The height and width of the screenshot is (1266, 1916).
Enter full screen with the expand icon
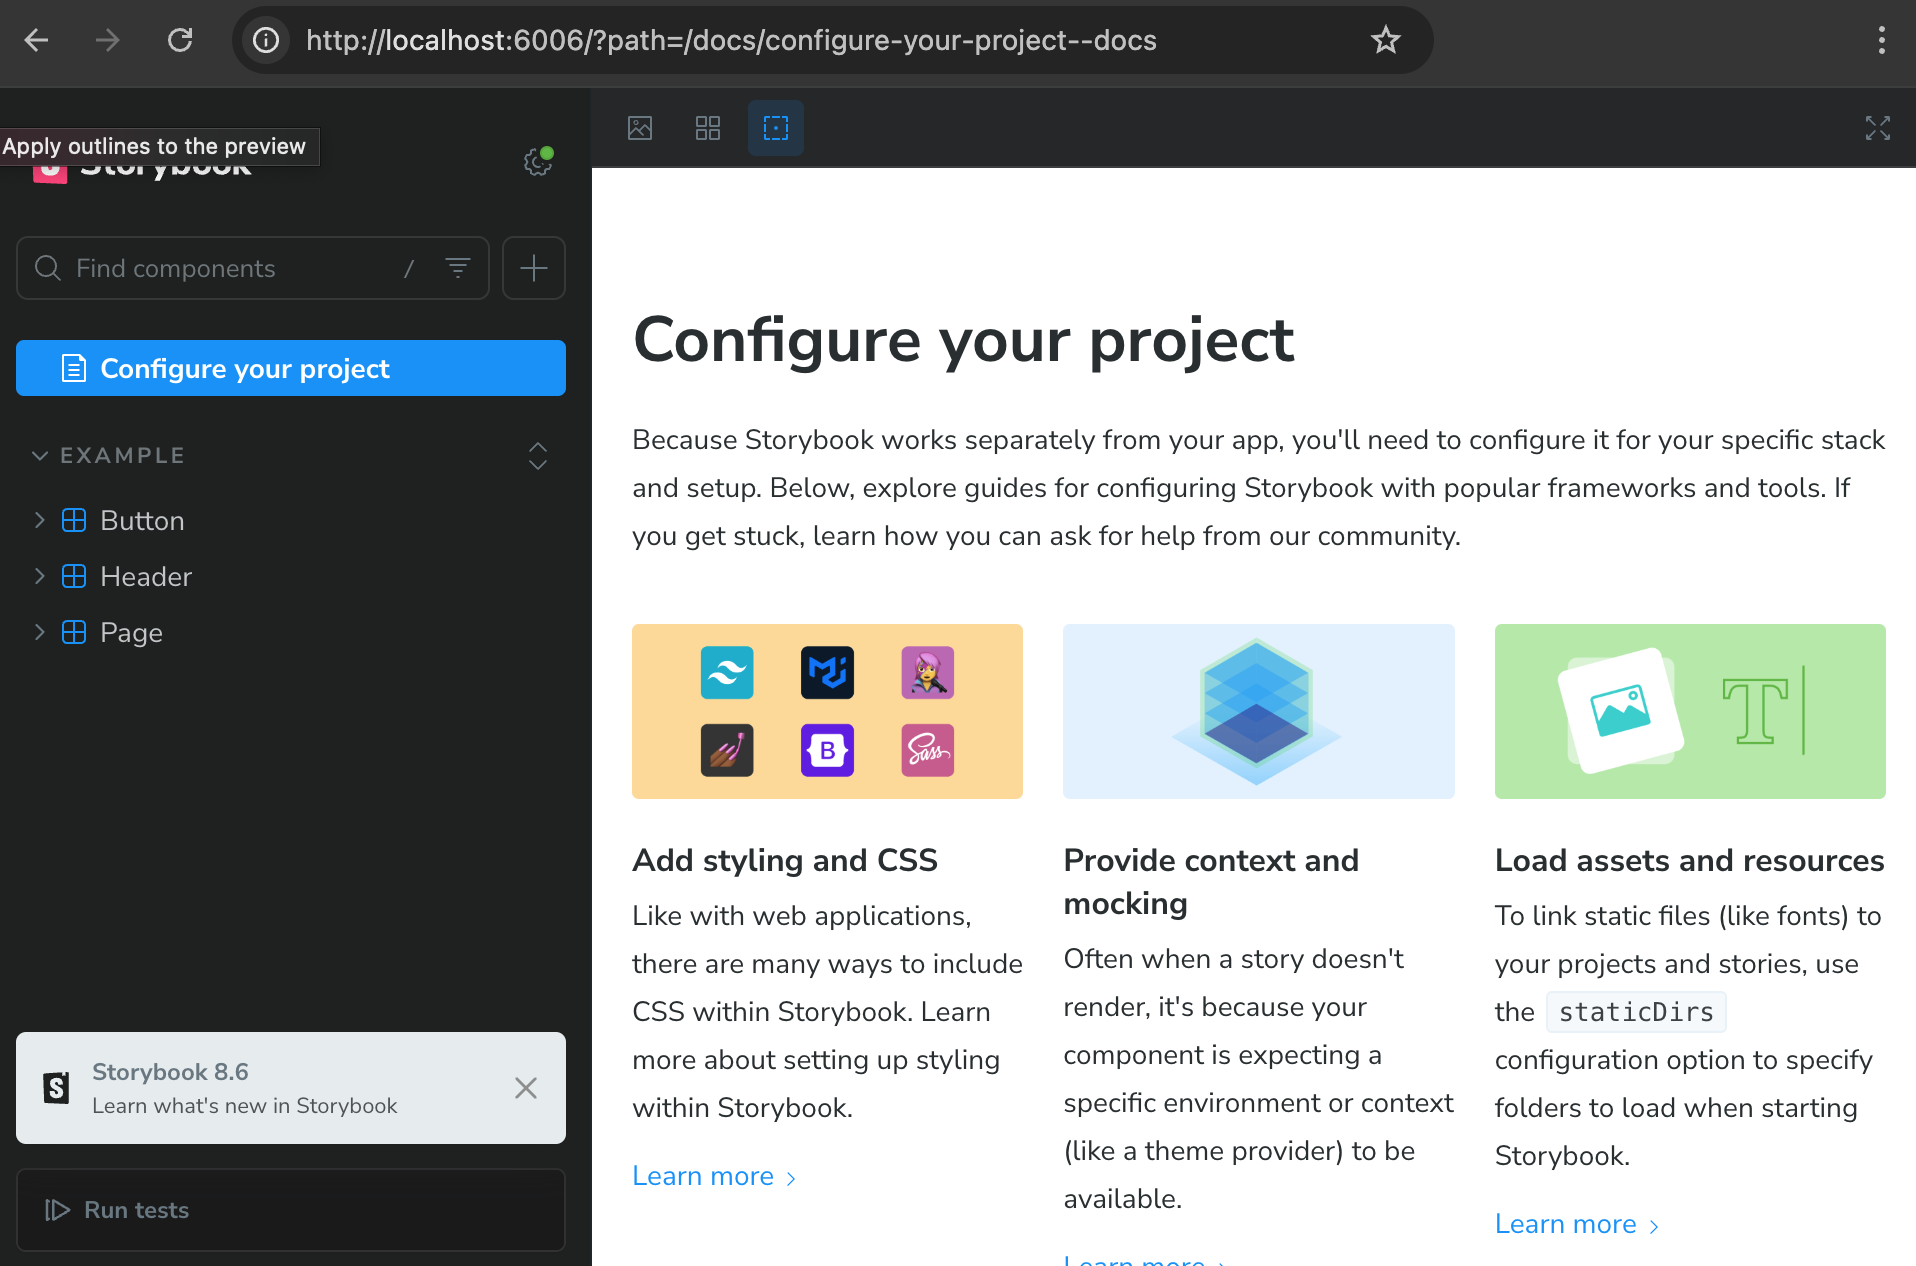pos(1877,128)
